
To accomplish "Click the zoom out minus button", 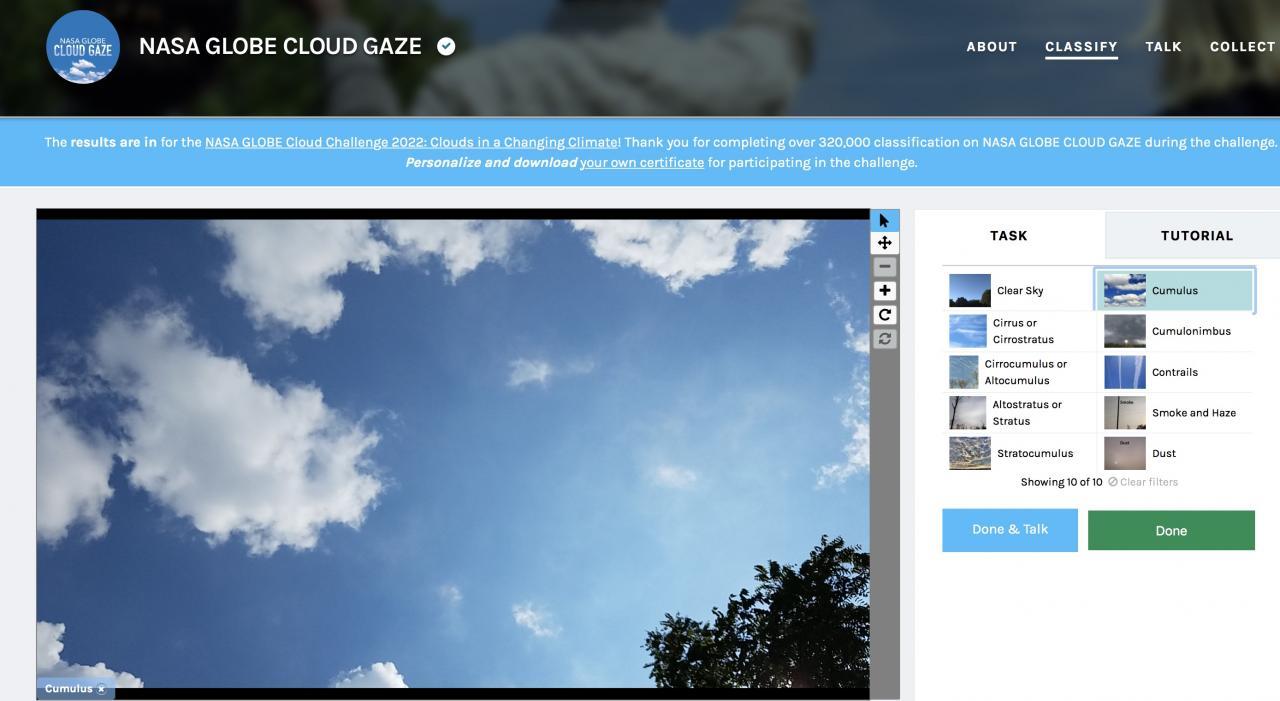I will pyautogui.click(x=884, y=267).
